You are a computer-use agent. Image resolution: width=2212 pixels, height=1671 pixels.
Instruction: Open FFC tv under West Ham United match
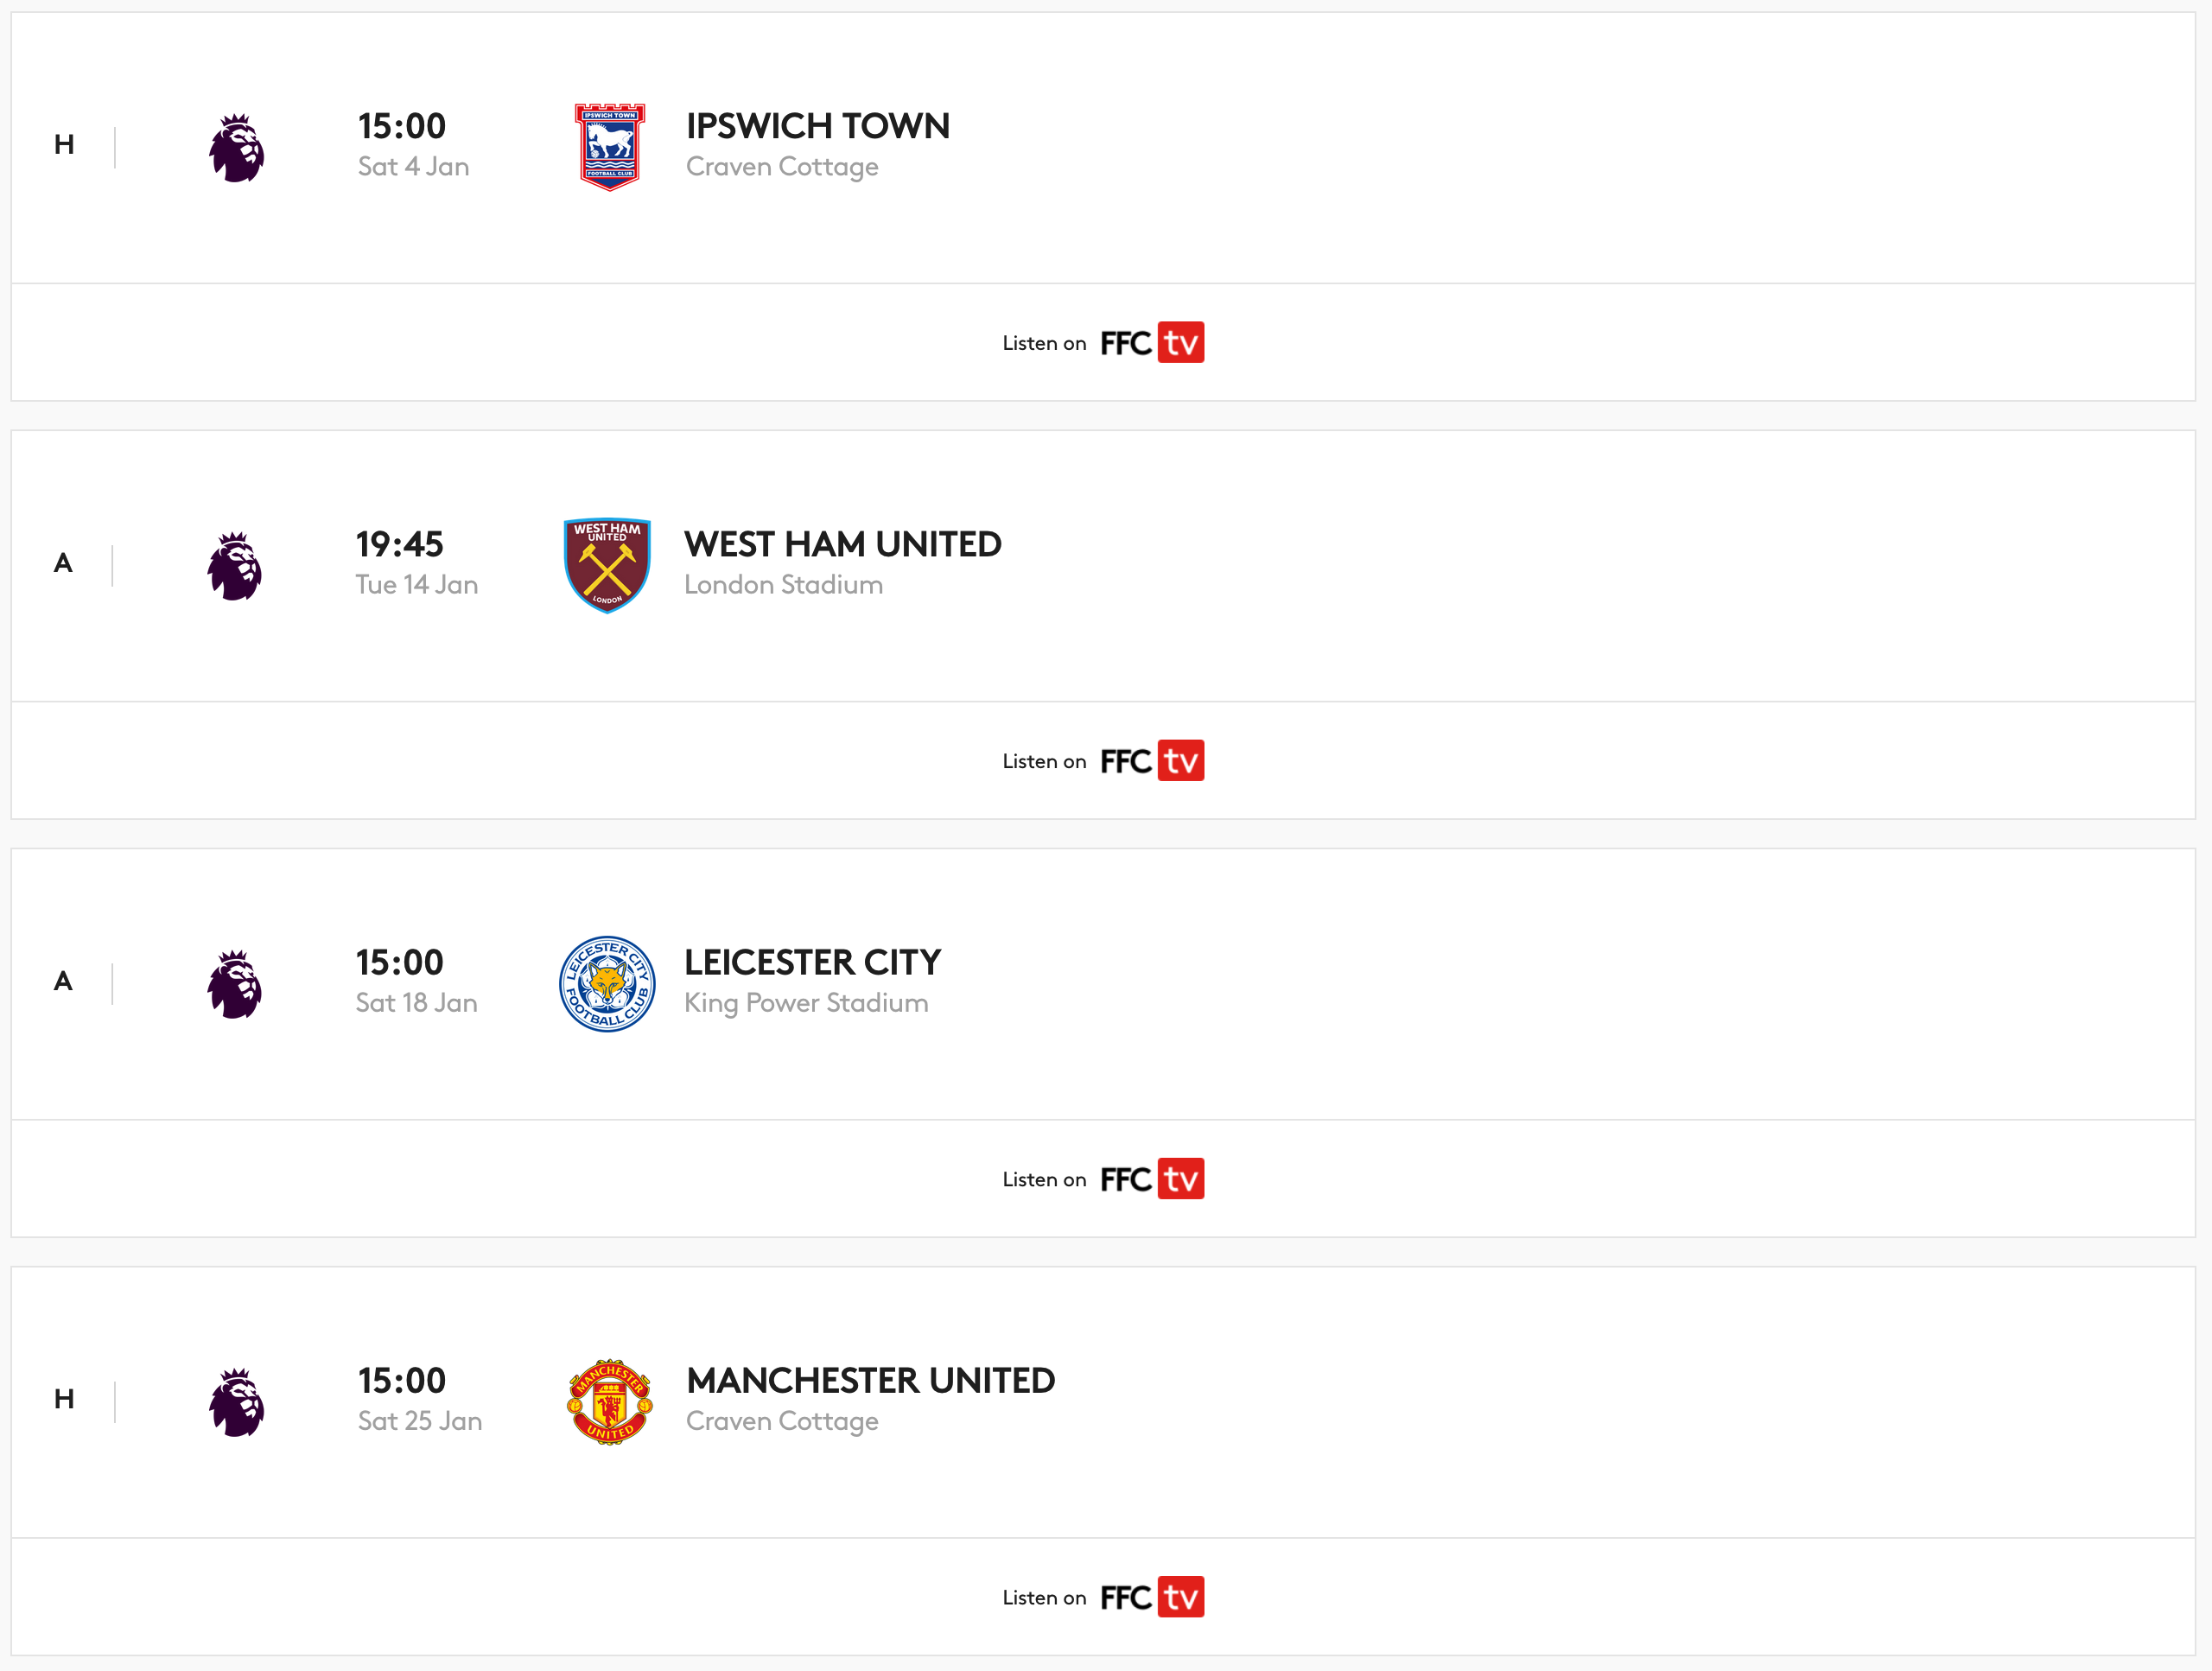[1152, 760]
